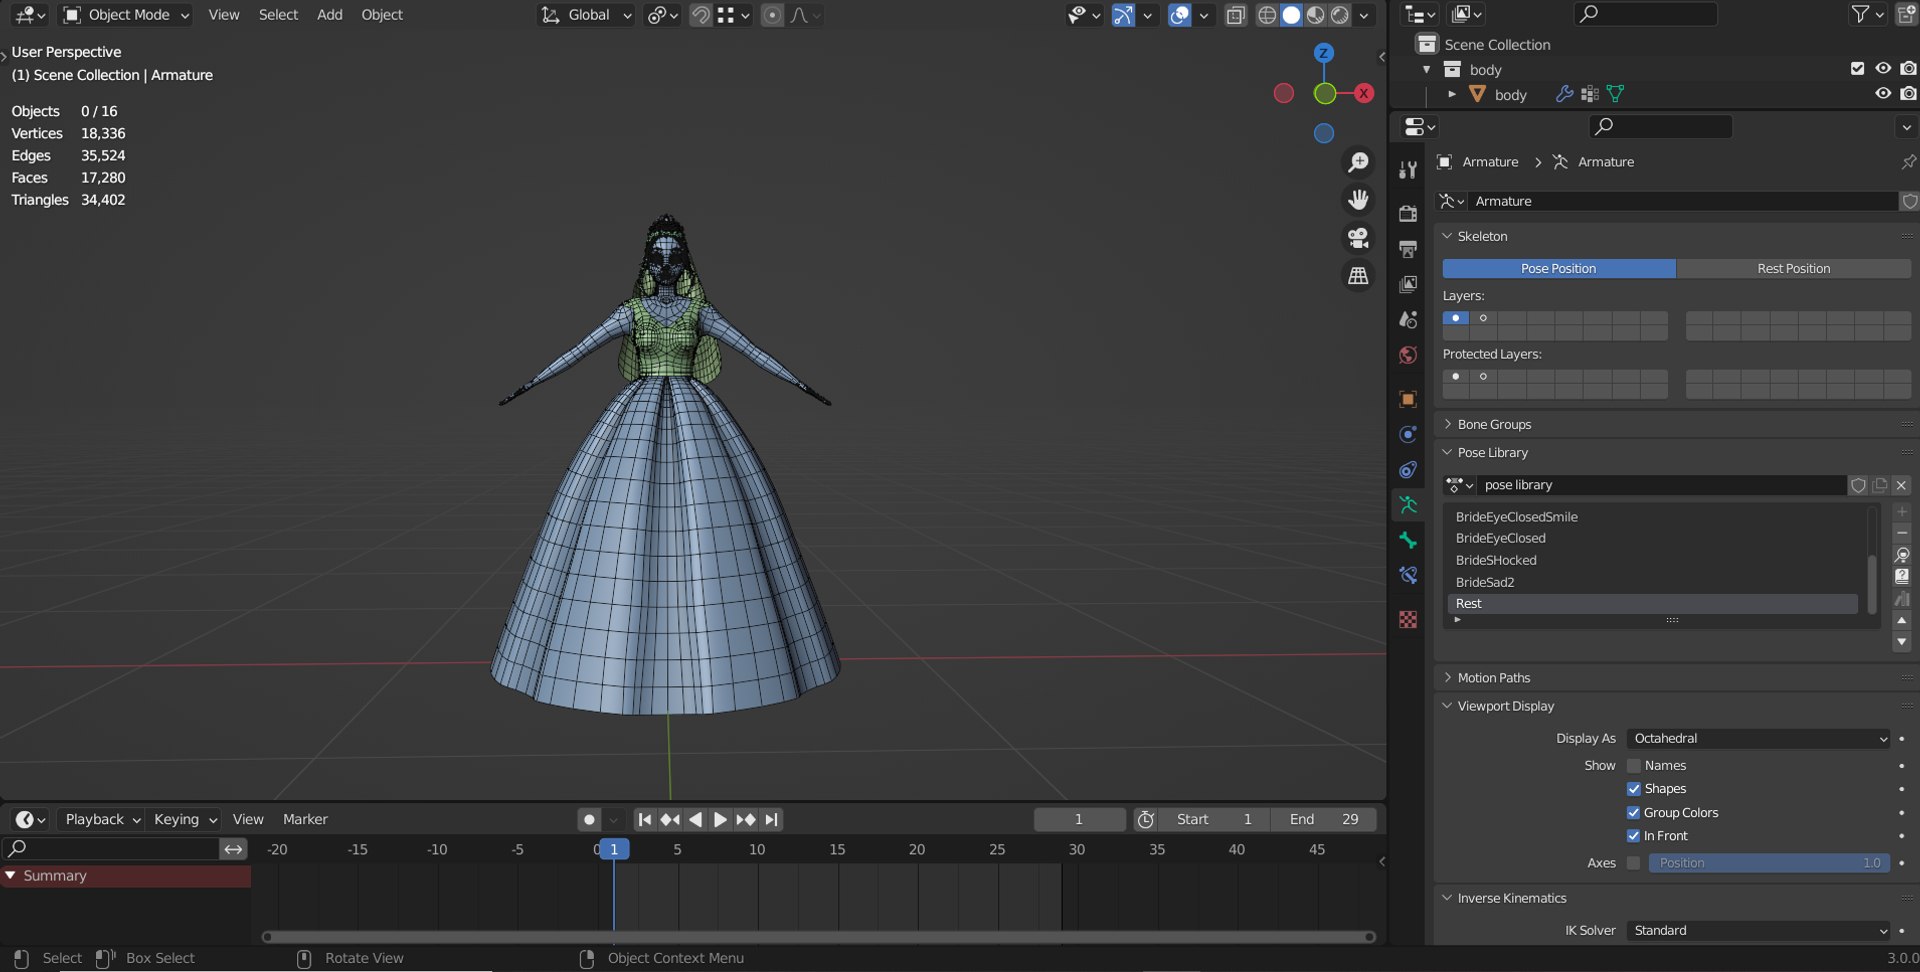Screen dimensions: 1920x972
Task: Enable Axes checkbox
Action: pyautogui.click(x=1634, y=863)
